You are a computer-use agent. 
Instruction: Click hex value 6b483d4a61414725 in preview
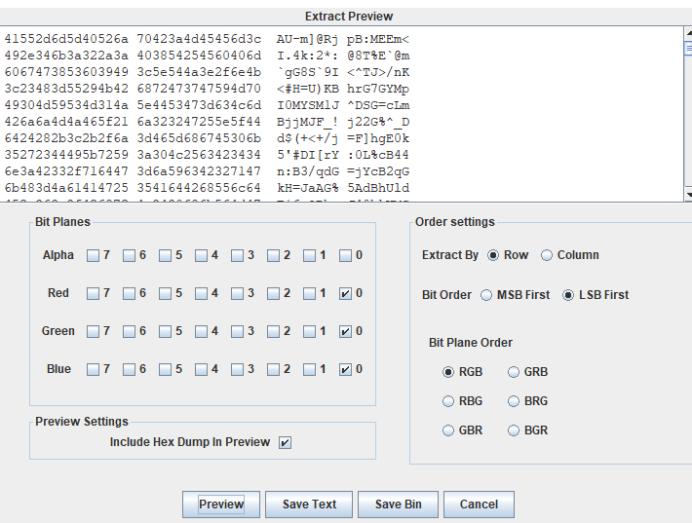(x=66, y=188)
